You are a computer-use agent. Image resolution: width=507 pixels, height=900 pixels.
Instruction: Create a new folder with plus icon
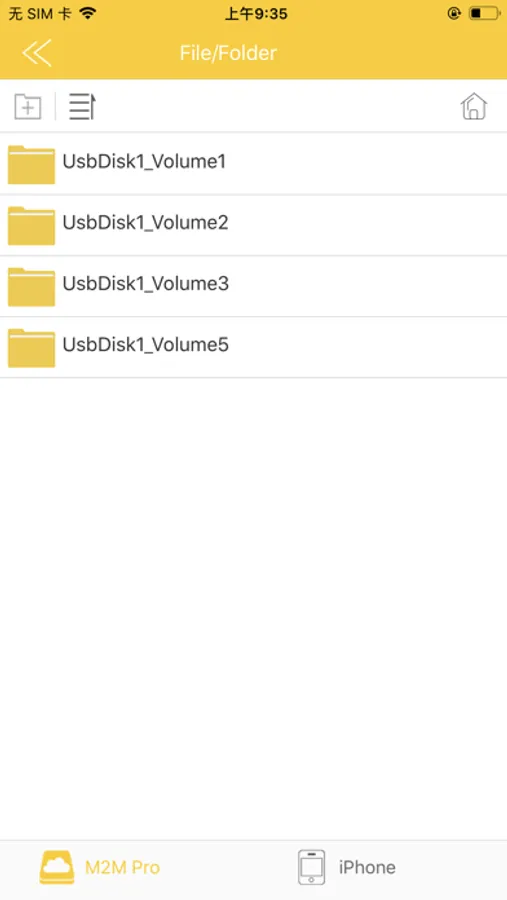[28, 106]
